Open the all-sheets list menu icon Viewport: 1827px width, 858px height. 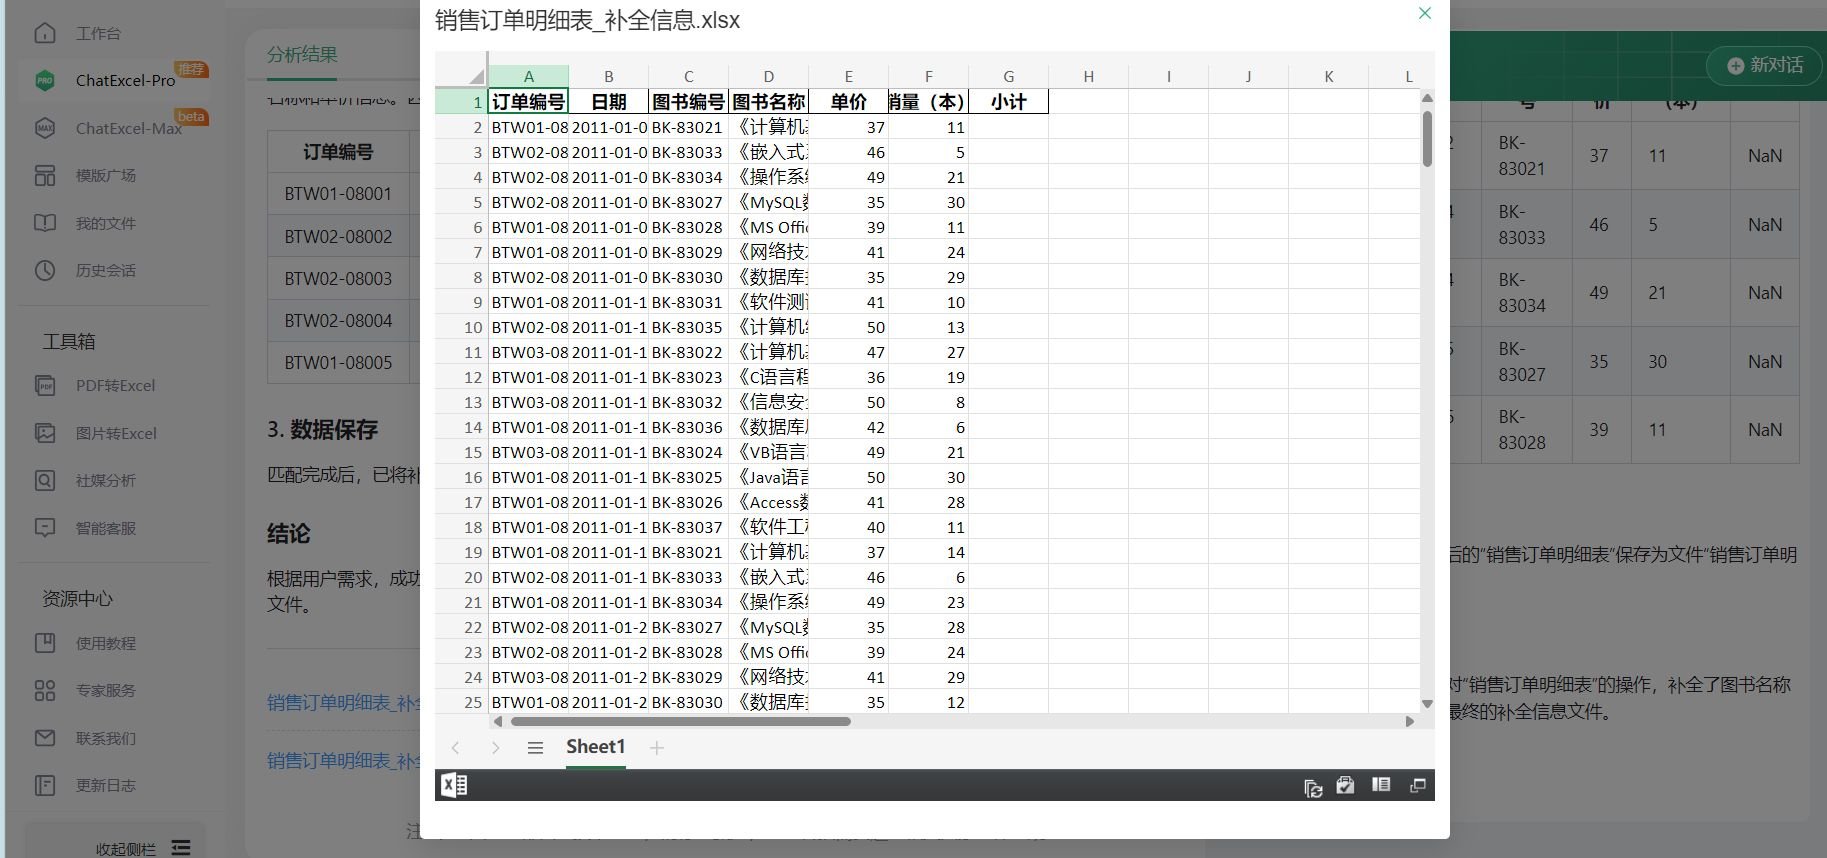click(535, 748)
